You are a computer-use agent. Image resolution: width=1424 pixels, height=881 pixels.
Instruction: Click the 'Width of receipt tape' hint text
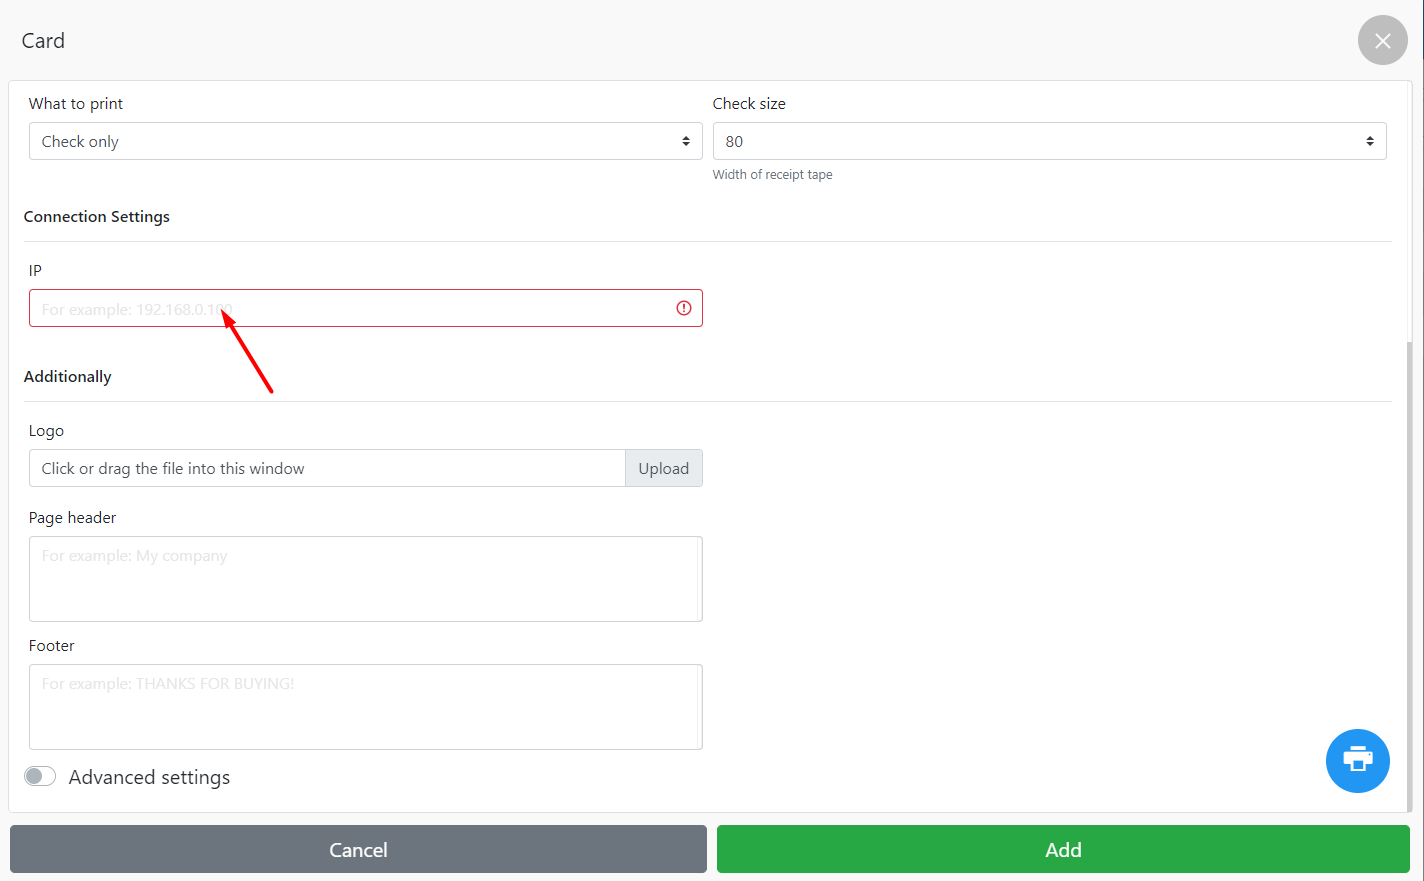tap(772, 174)
